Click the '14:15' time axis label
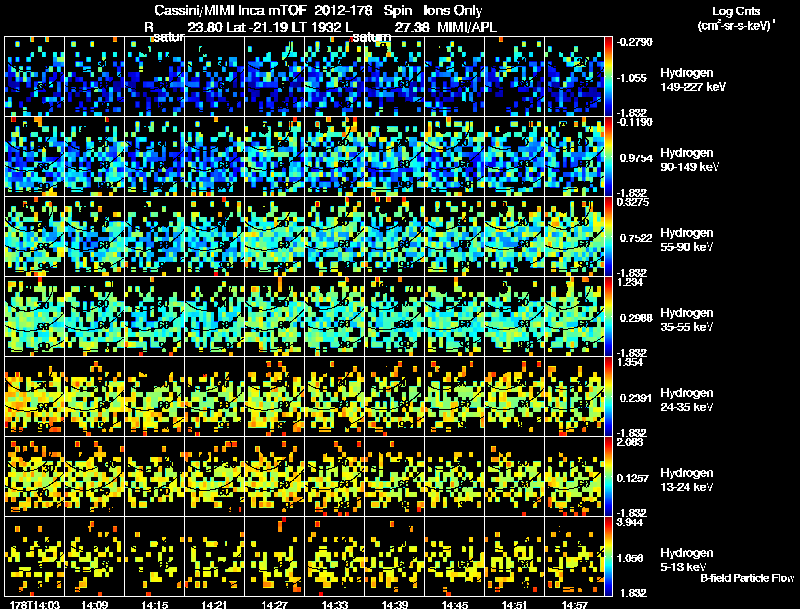This screenshot has height=609, width=800. [x=155, y=604]
